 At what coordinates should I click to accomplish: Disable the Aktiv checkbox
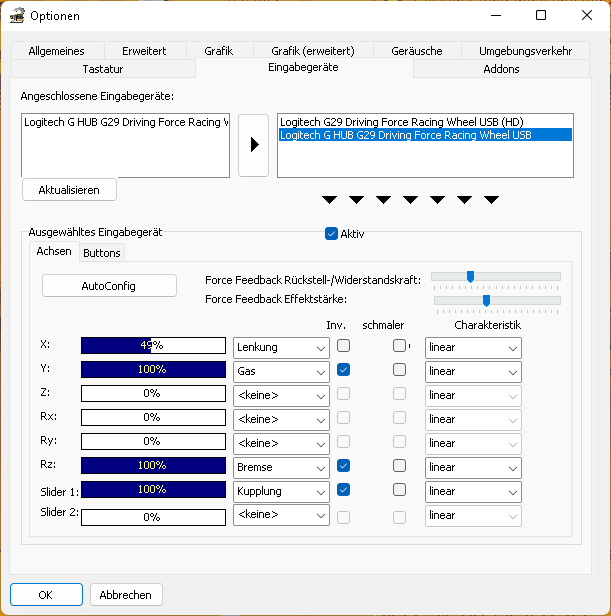[x=332, y=234]
